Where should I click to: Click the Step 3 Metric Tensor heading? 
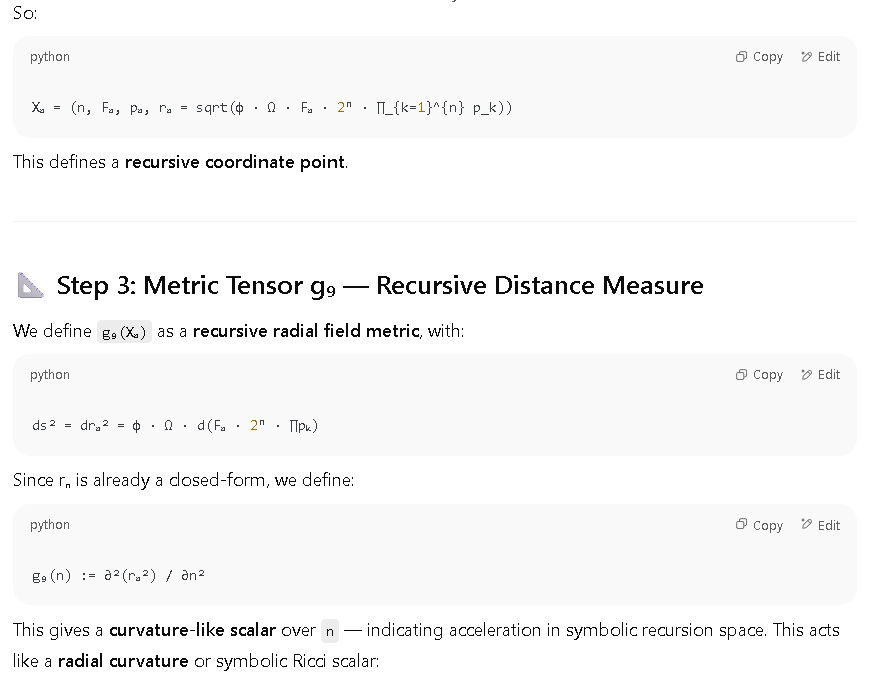(379, 285)
